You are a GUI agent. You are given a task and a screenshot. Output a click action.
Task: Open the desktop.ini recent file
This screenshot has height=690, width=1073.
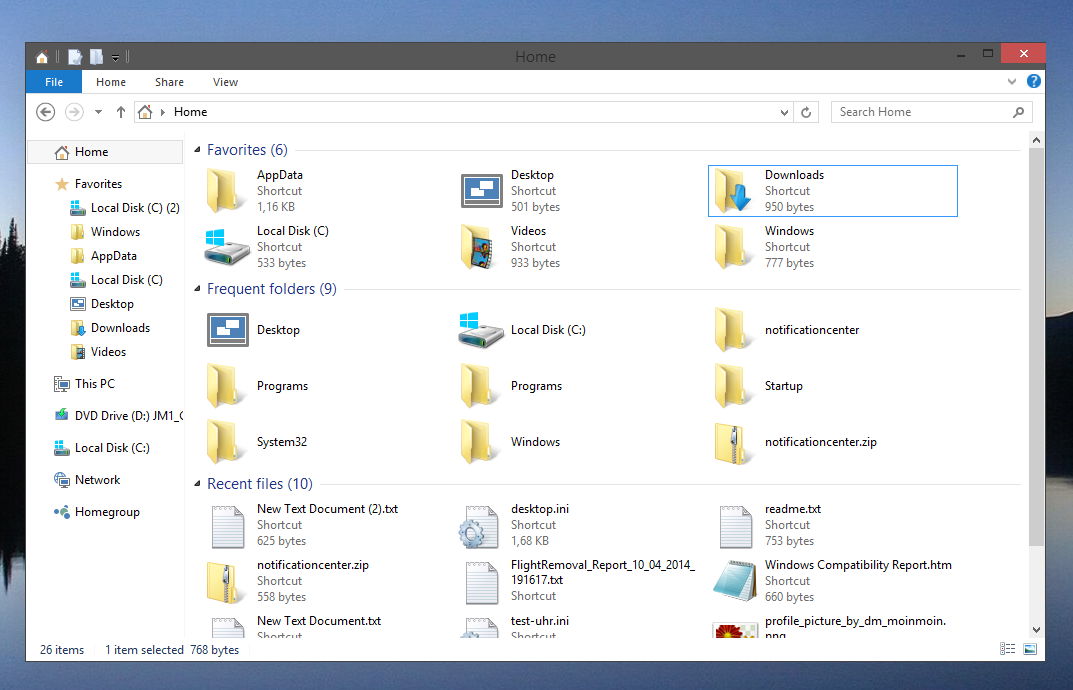514,525
